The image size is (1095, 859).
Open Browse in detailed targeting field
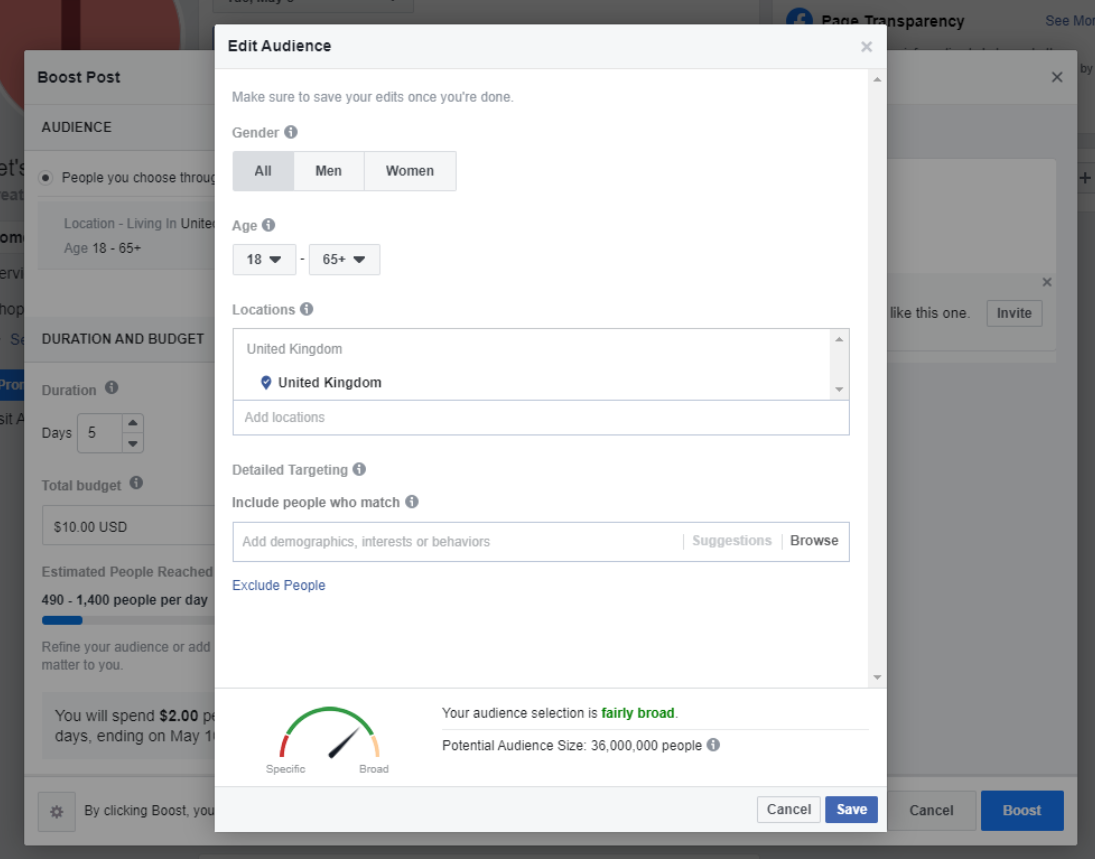coord(814,541)
